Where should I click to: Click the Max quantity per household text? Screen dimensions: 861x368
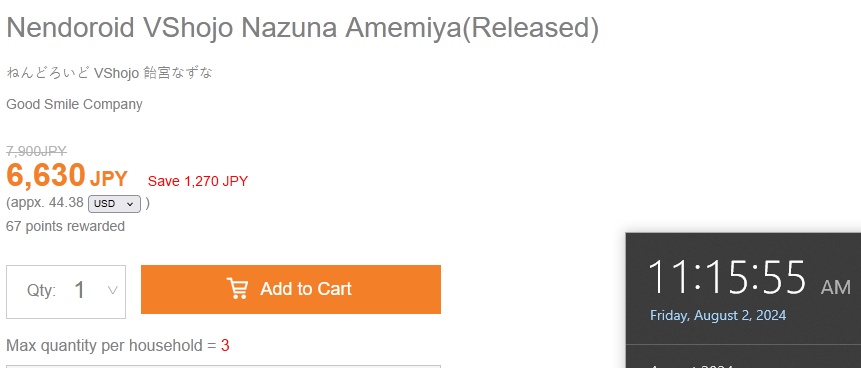coord(111,345)
